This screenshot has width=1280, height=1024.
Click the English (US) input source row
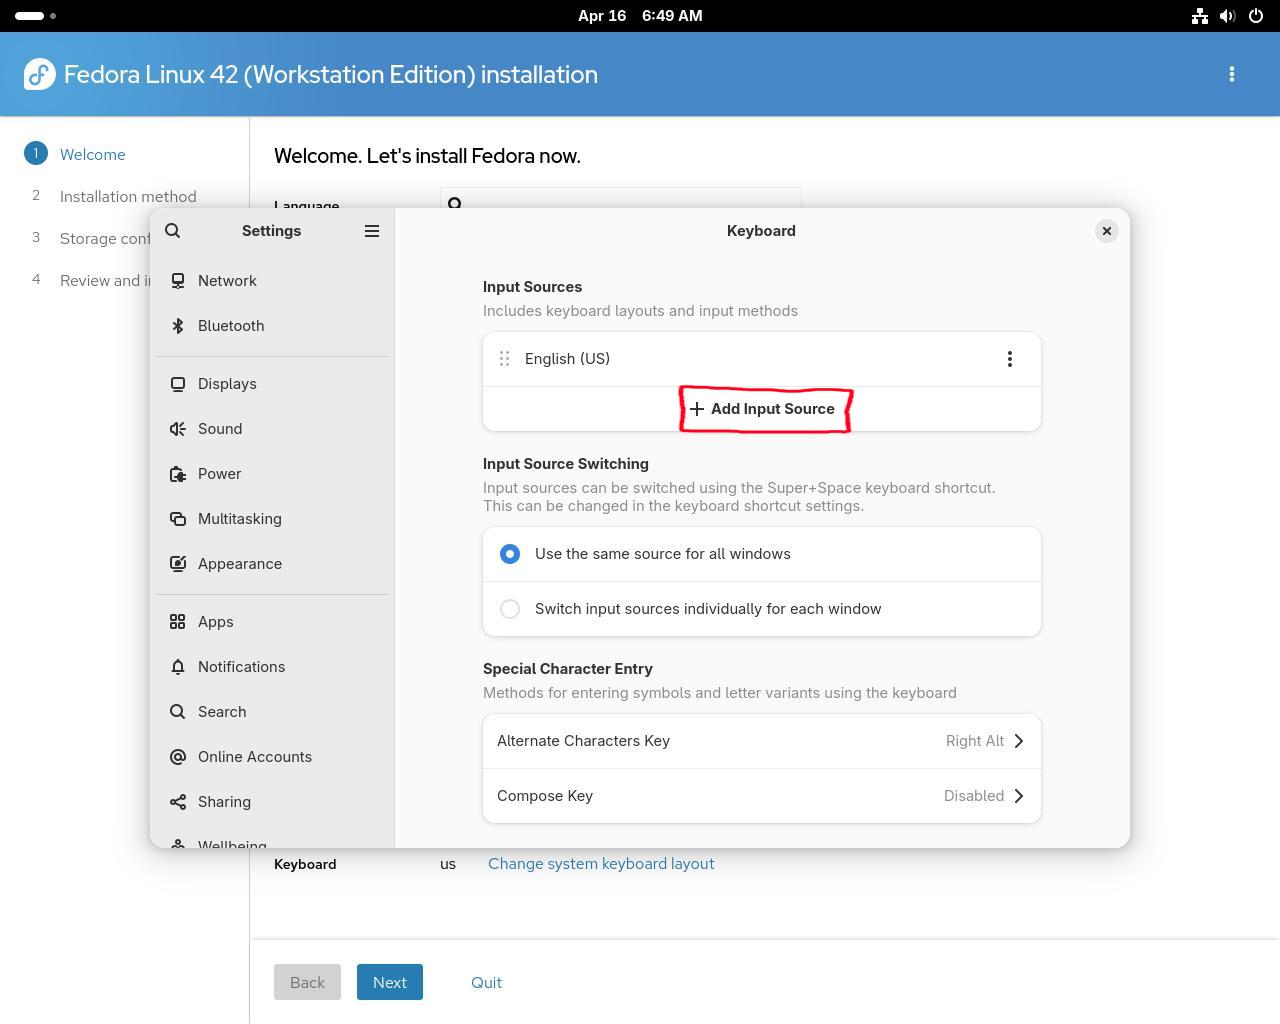(762, 359)
